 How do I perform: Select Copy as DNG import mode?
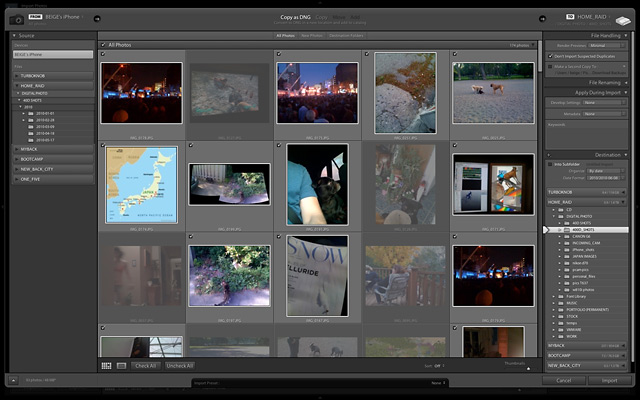point(295,17)
